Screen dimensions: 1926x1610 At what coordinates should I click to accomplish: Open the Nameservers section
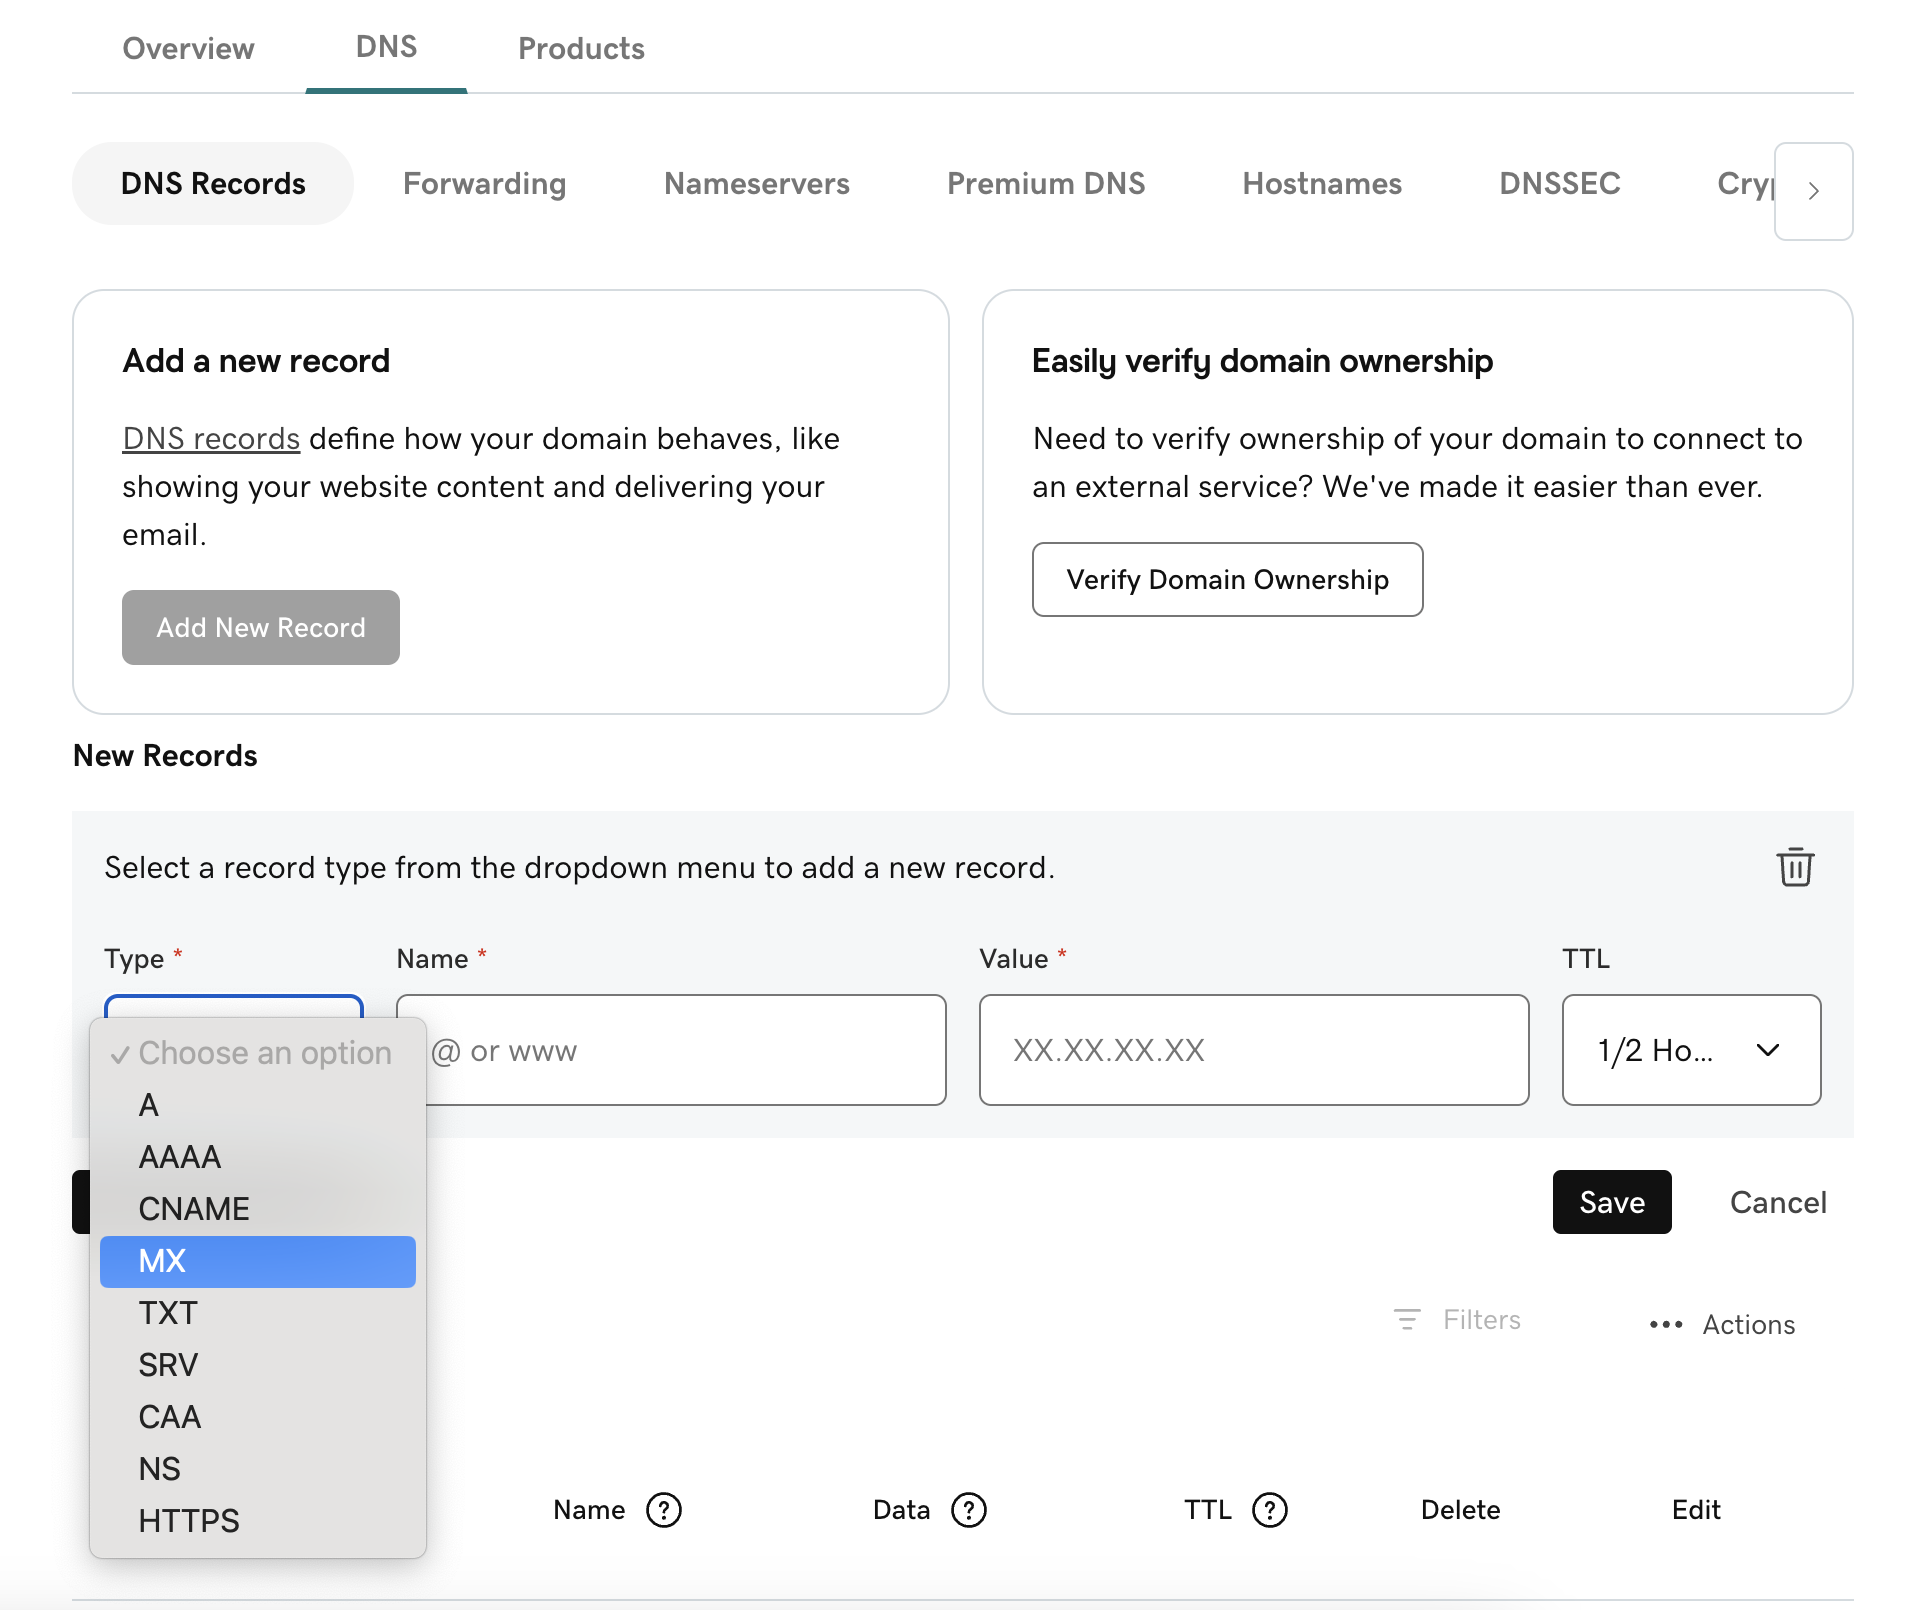coord(756,183)
